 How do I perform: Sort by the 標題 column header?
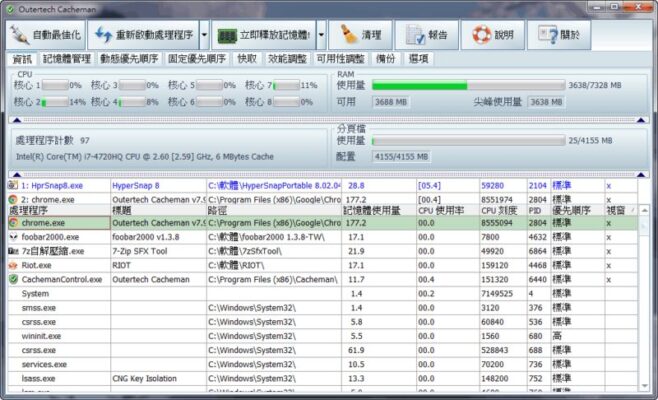pyautogui.click(x=158, y=210)
